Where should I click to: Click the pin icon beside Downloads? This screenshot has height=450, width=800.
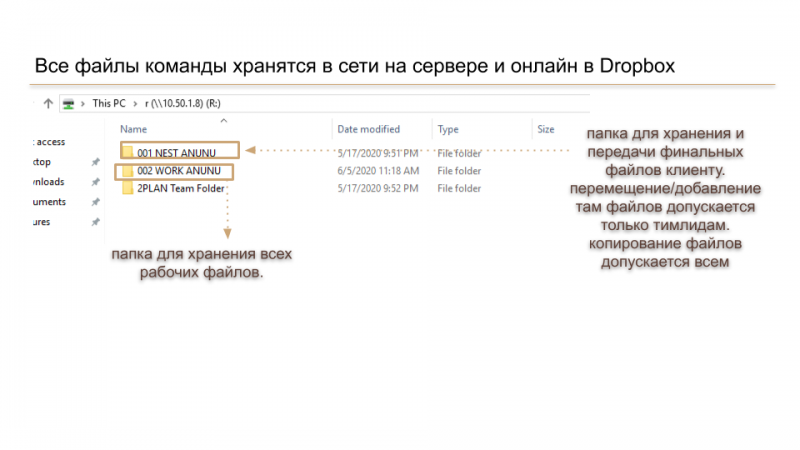click(x=95, y=182)
